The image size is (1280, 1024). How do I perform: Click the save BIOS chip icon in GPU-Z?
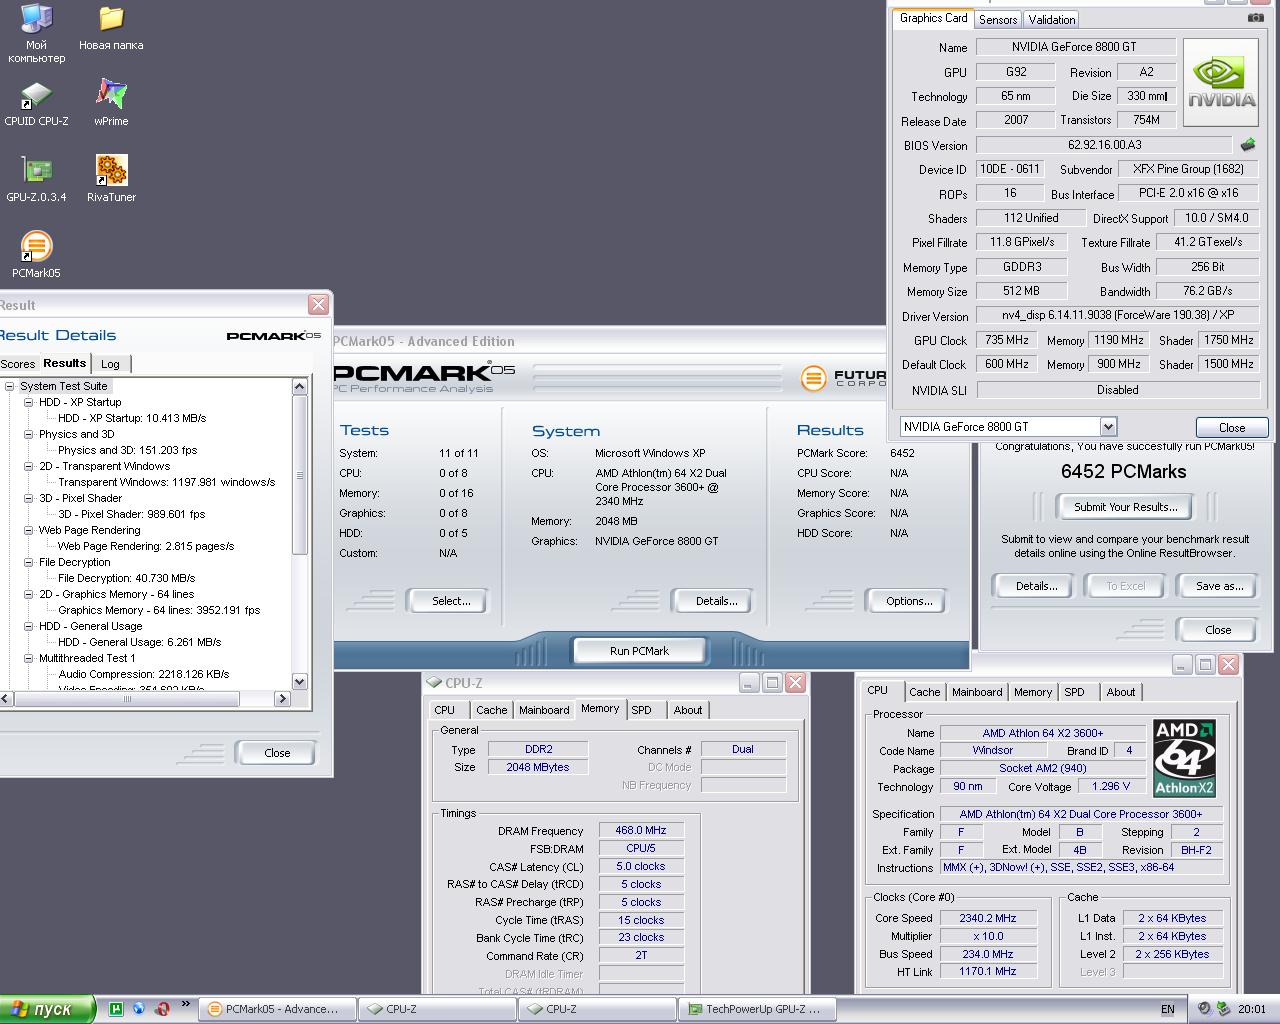1248,145
